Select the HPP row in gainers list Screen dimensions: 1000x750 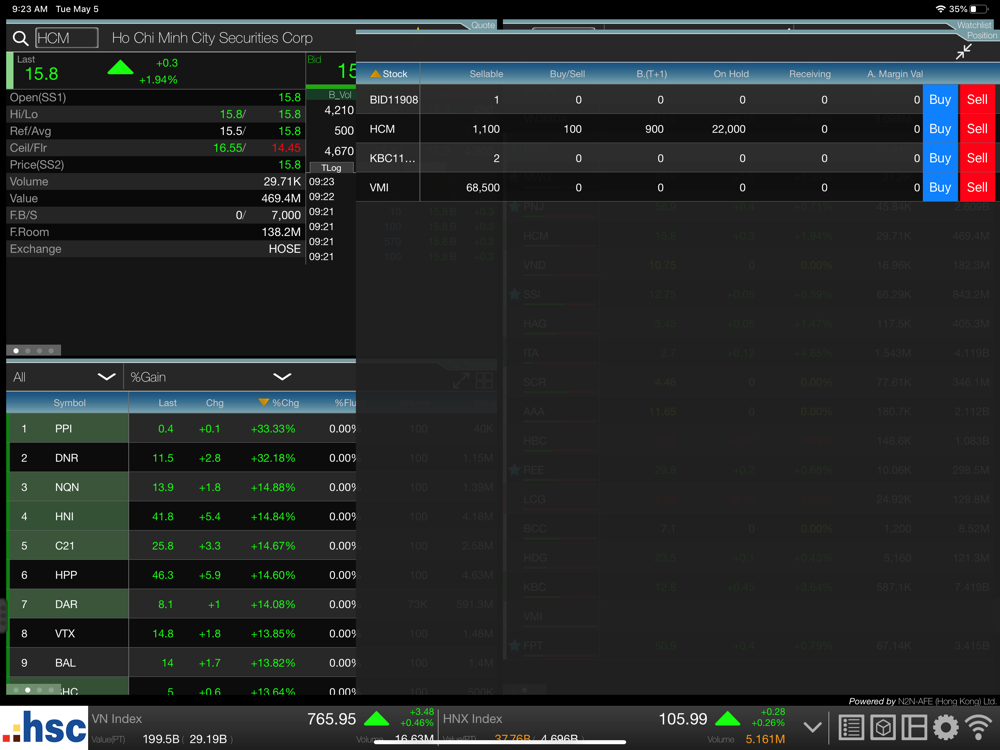pos(181,575)
